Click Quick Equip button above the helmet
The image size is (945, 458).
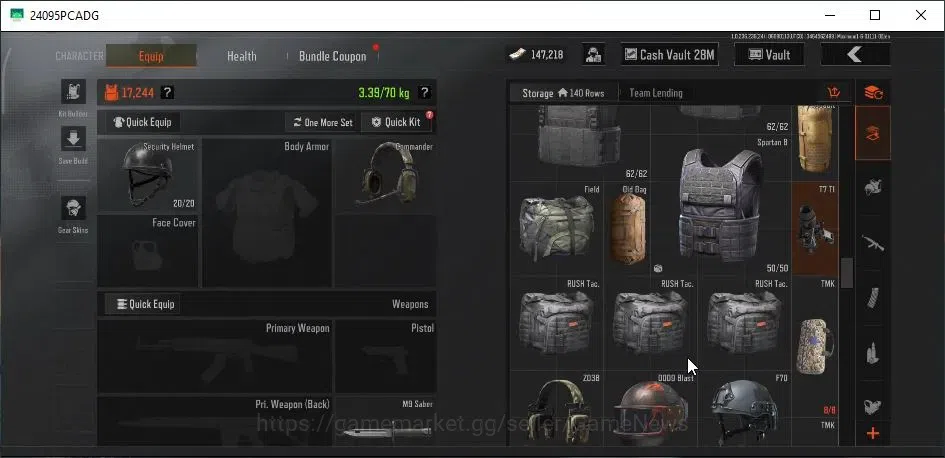143,122
